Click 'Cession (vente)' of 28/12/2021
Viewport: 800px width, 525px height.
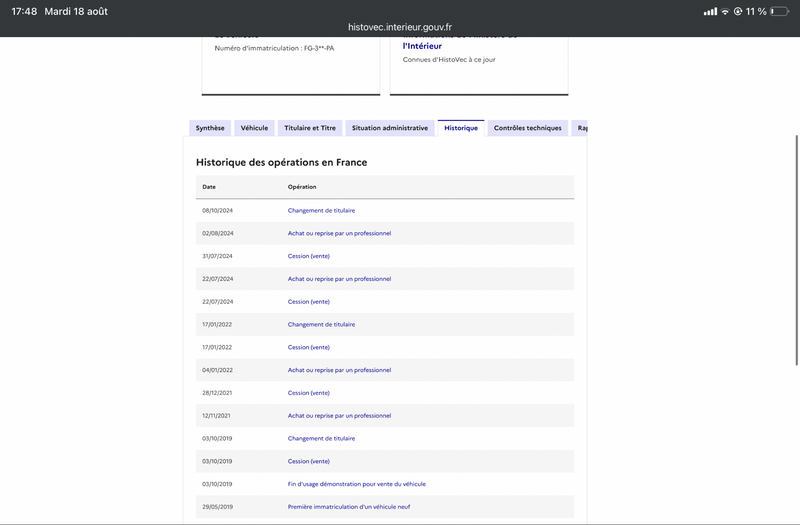309,393
